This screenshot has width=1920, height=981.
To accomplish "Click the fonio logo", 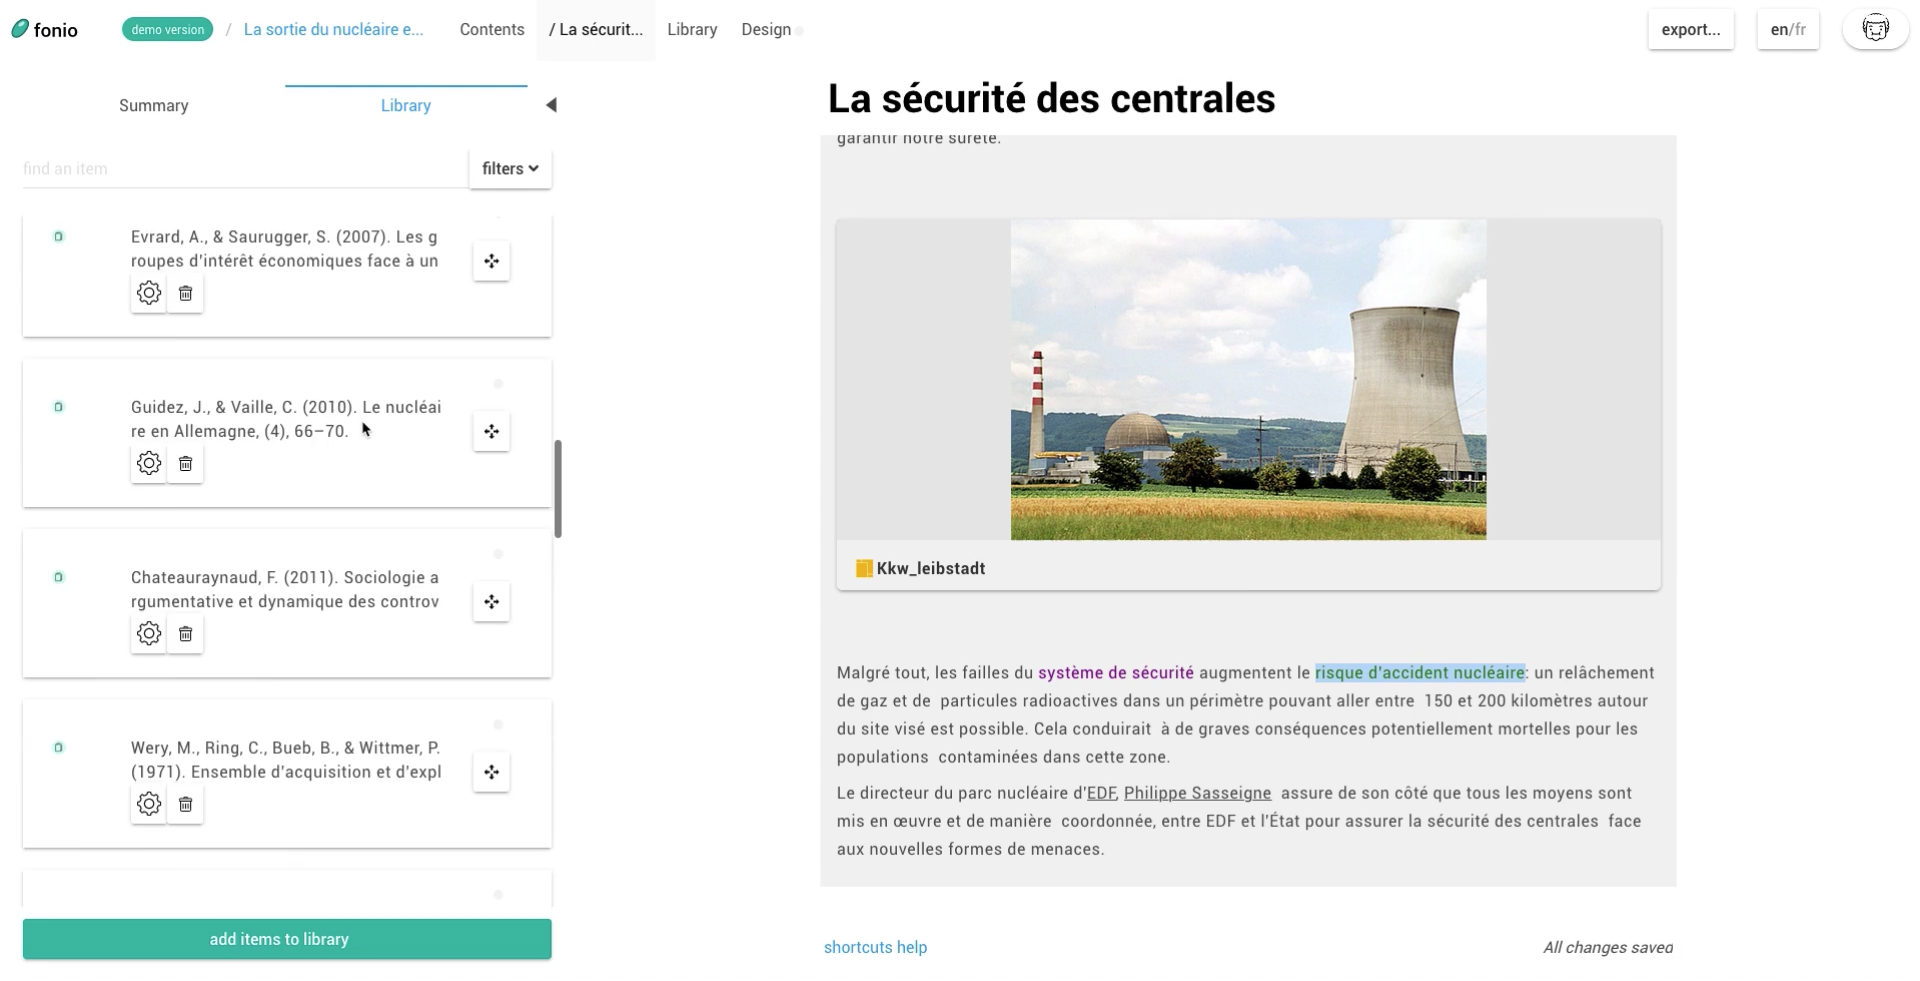I will pos(45,29).
